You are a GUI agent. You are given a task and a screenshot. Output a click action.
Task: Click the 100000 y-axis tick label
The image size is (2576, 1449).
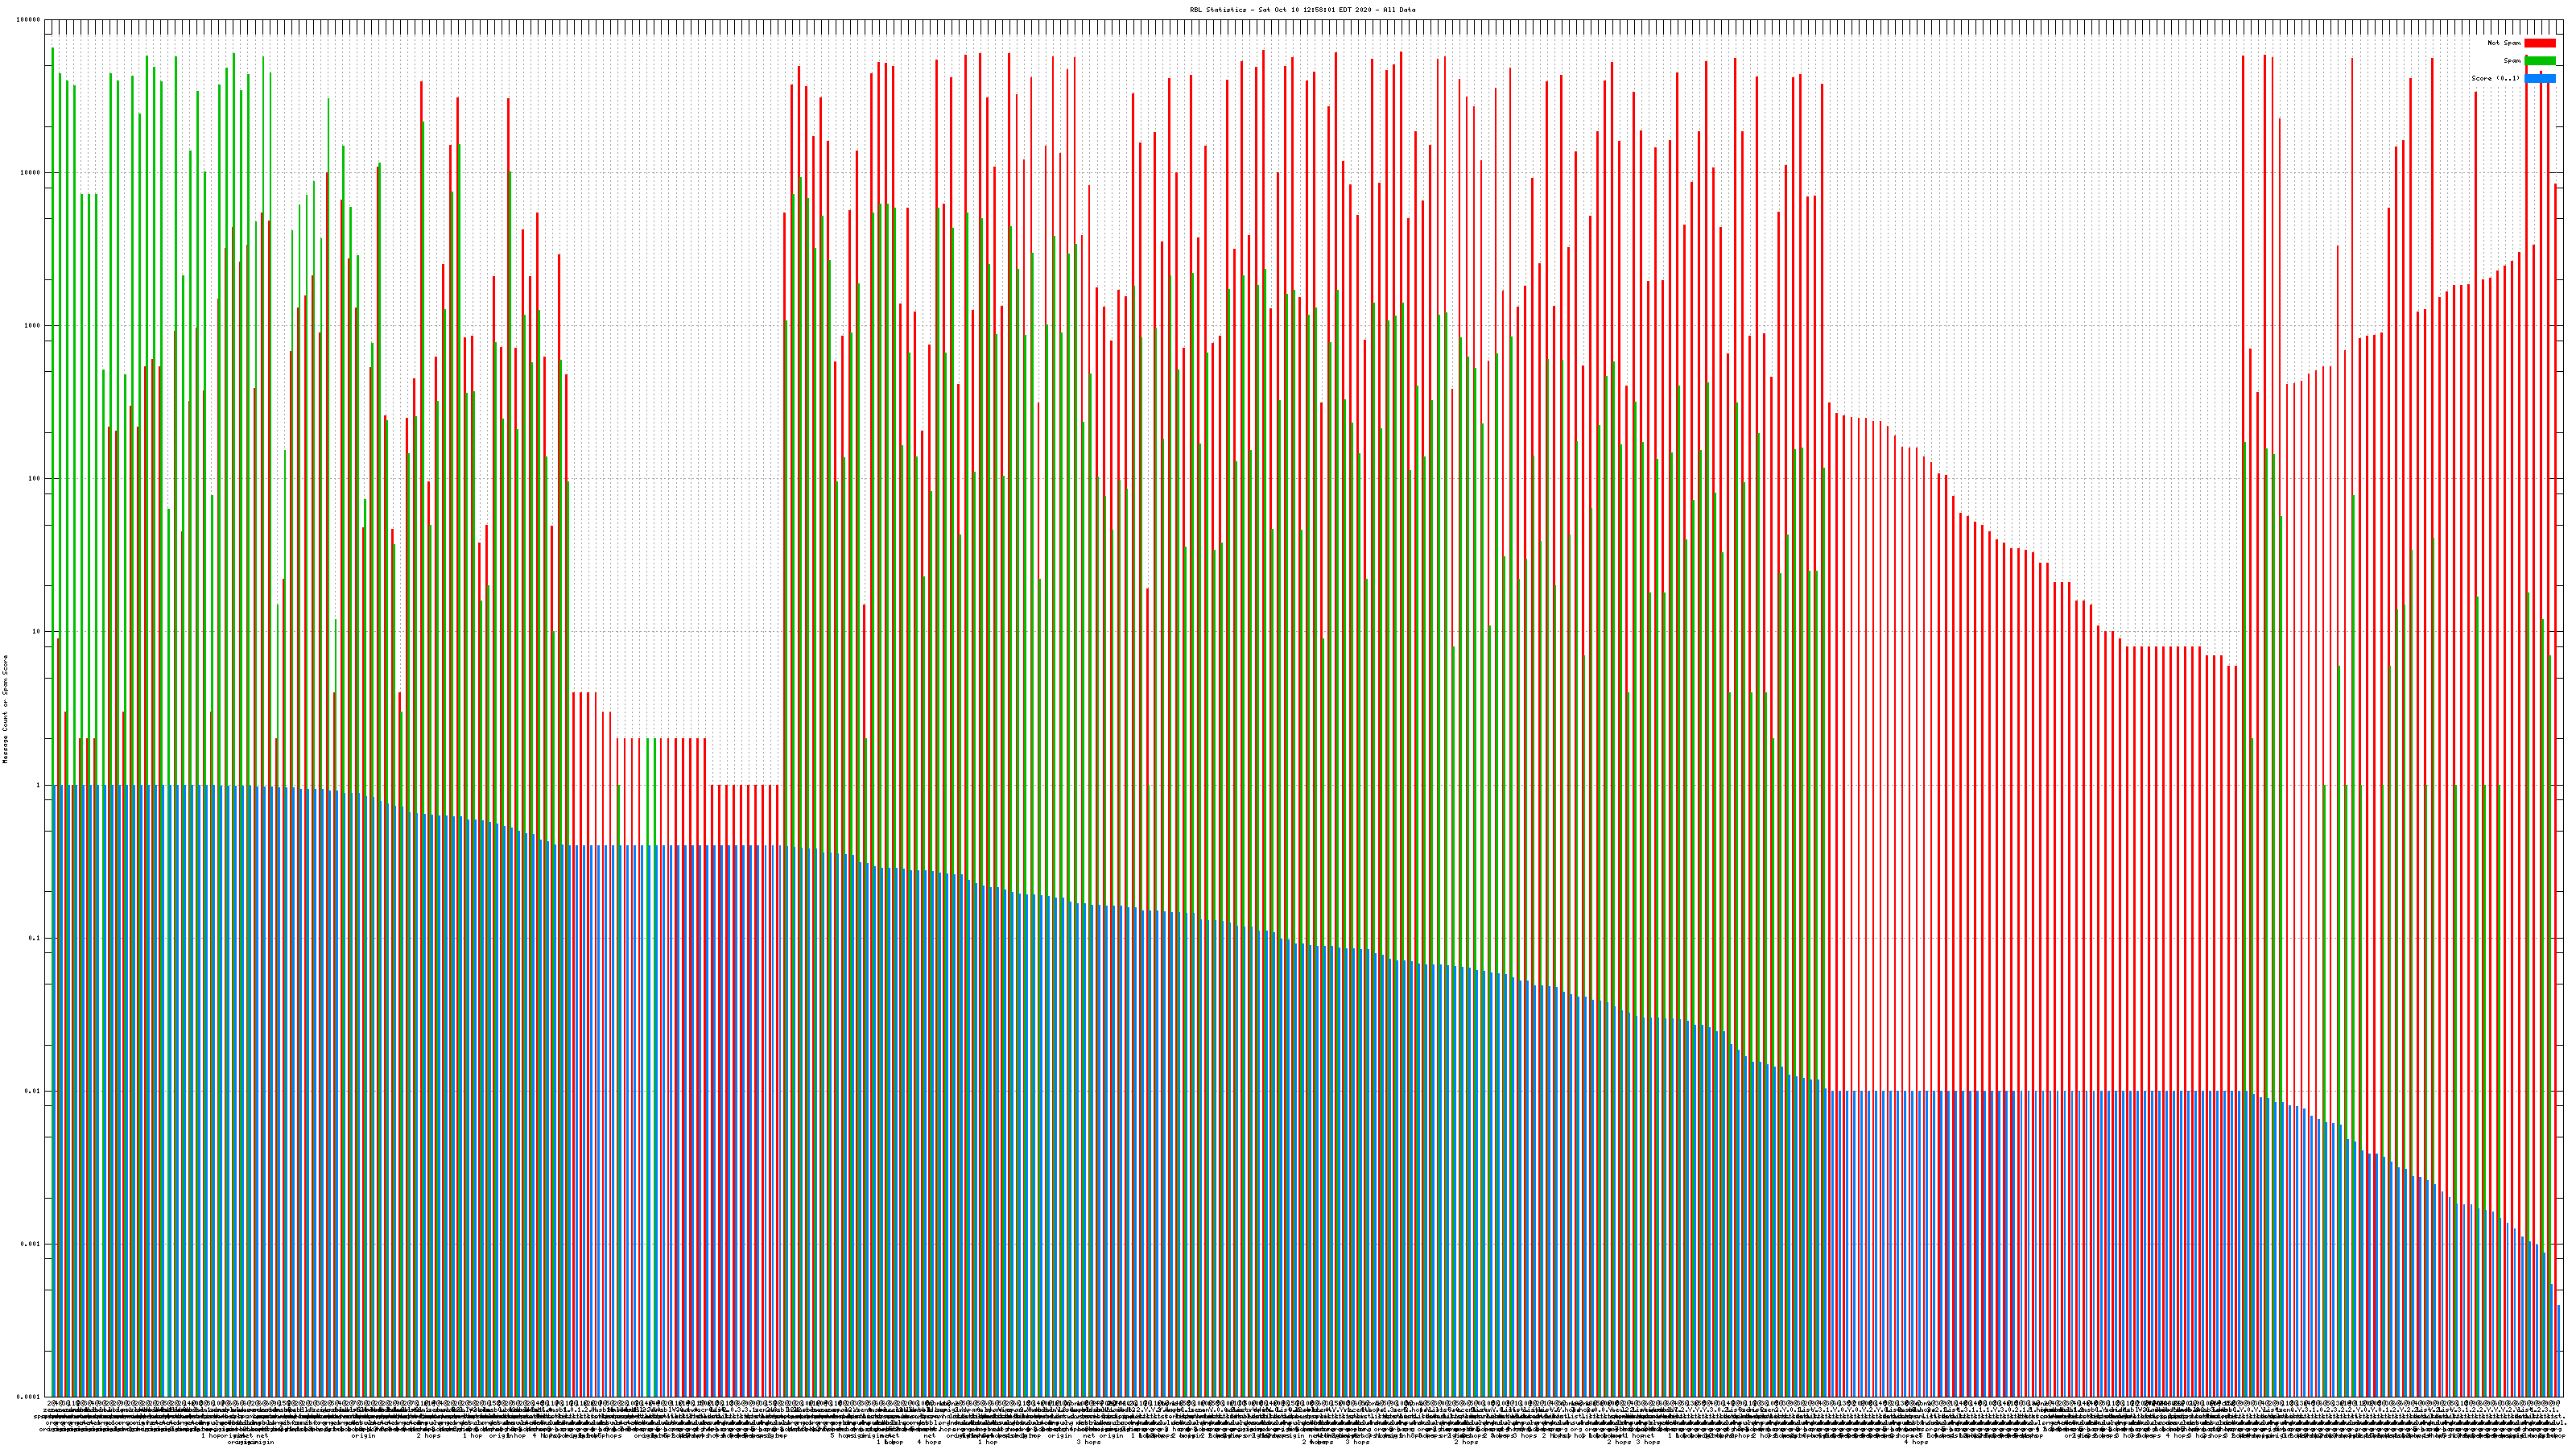pyautogui.click(x=29, y=20)
